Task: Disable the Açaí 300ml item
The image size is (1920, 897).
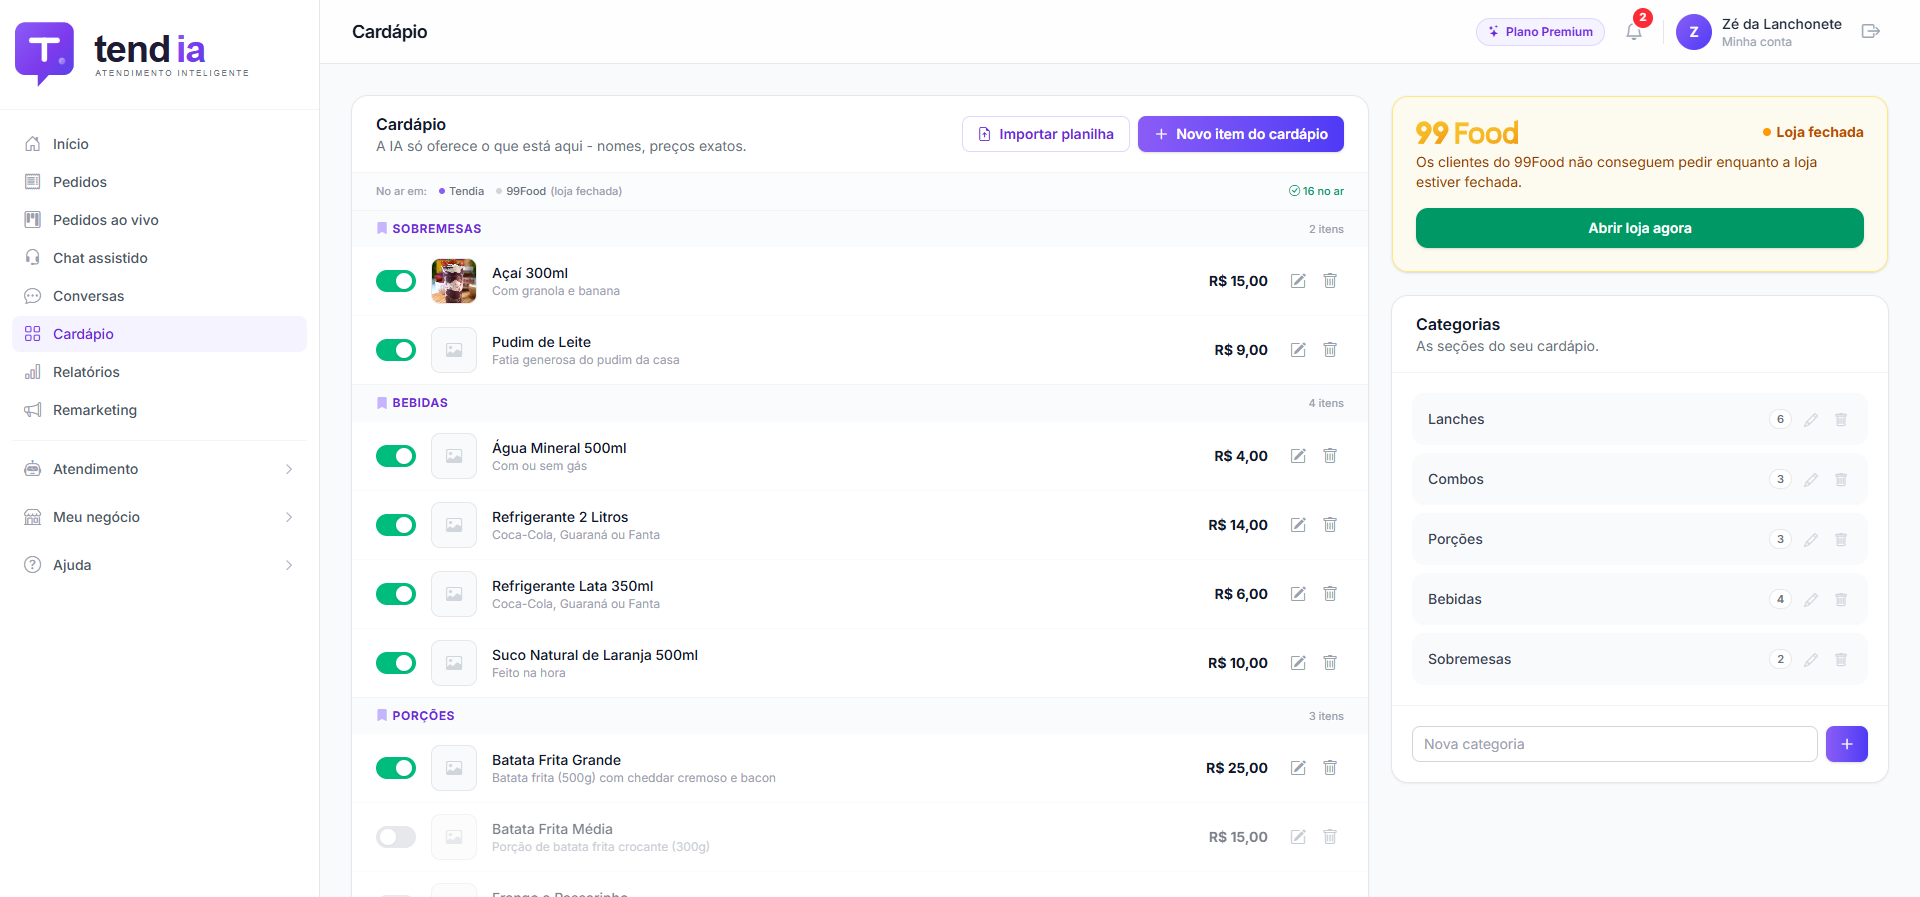Action: click(x=396, y=281)
